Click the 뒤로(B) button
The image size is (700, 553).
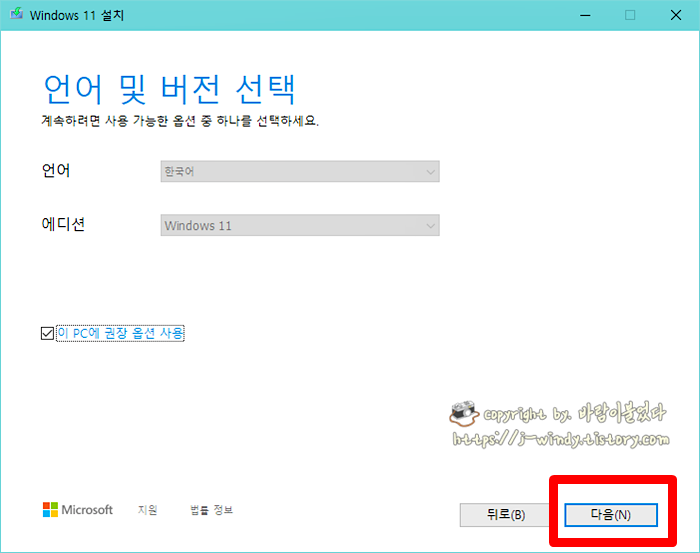click(505, 515)
